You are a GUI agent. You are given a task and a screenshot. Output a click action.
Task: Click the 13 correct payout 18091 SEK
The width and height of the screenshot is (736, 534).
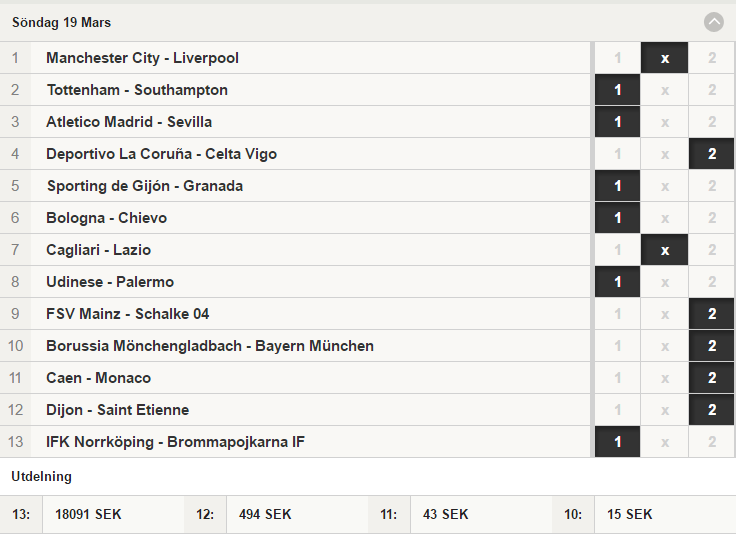tap(88, 514)
